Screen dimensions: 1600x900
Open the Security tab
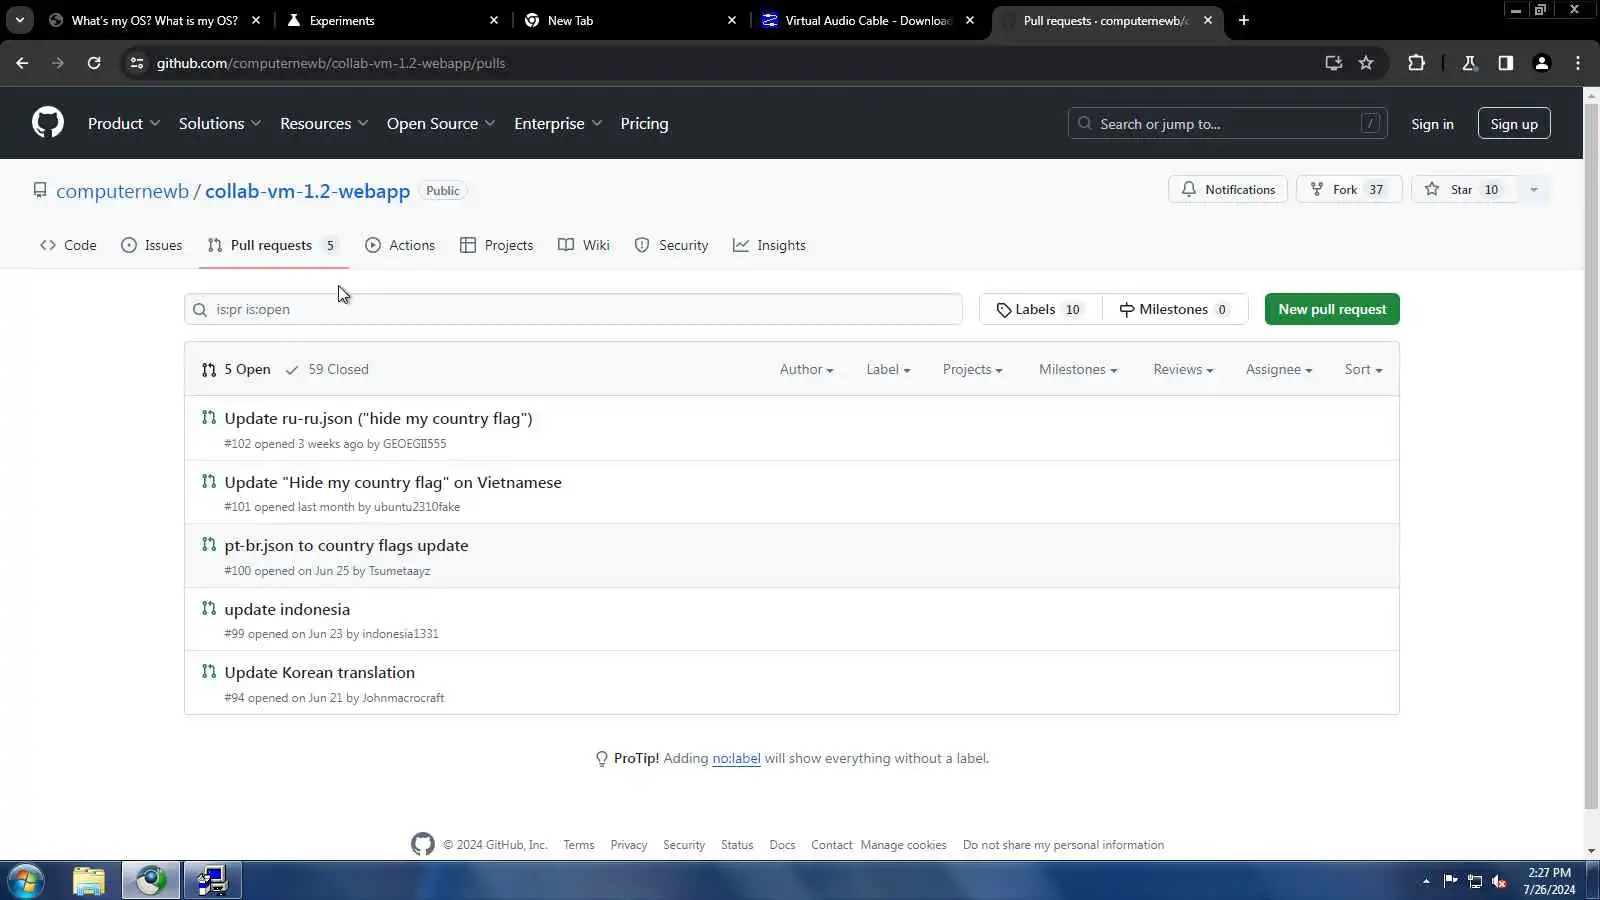click(671, 245)
